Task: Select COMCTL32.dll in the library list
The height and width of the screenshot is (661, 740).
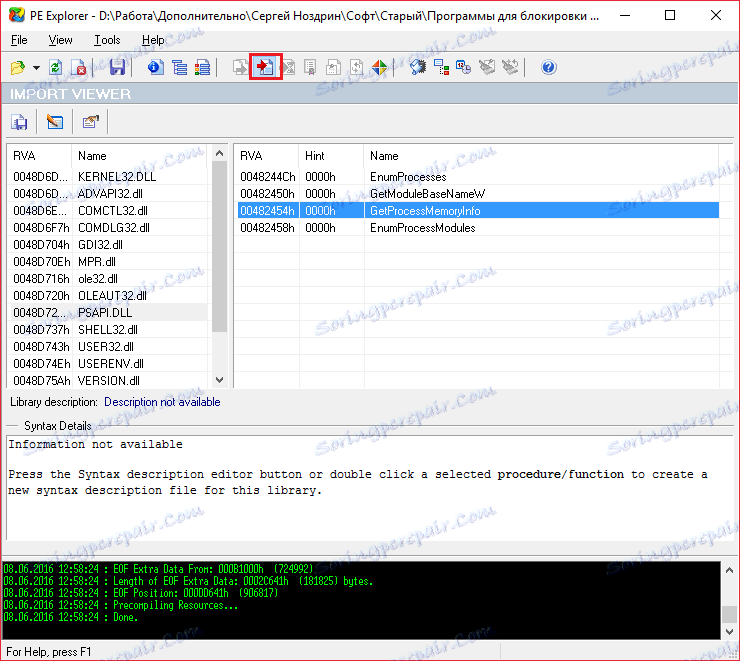Action: coord(108,210)
